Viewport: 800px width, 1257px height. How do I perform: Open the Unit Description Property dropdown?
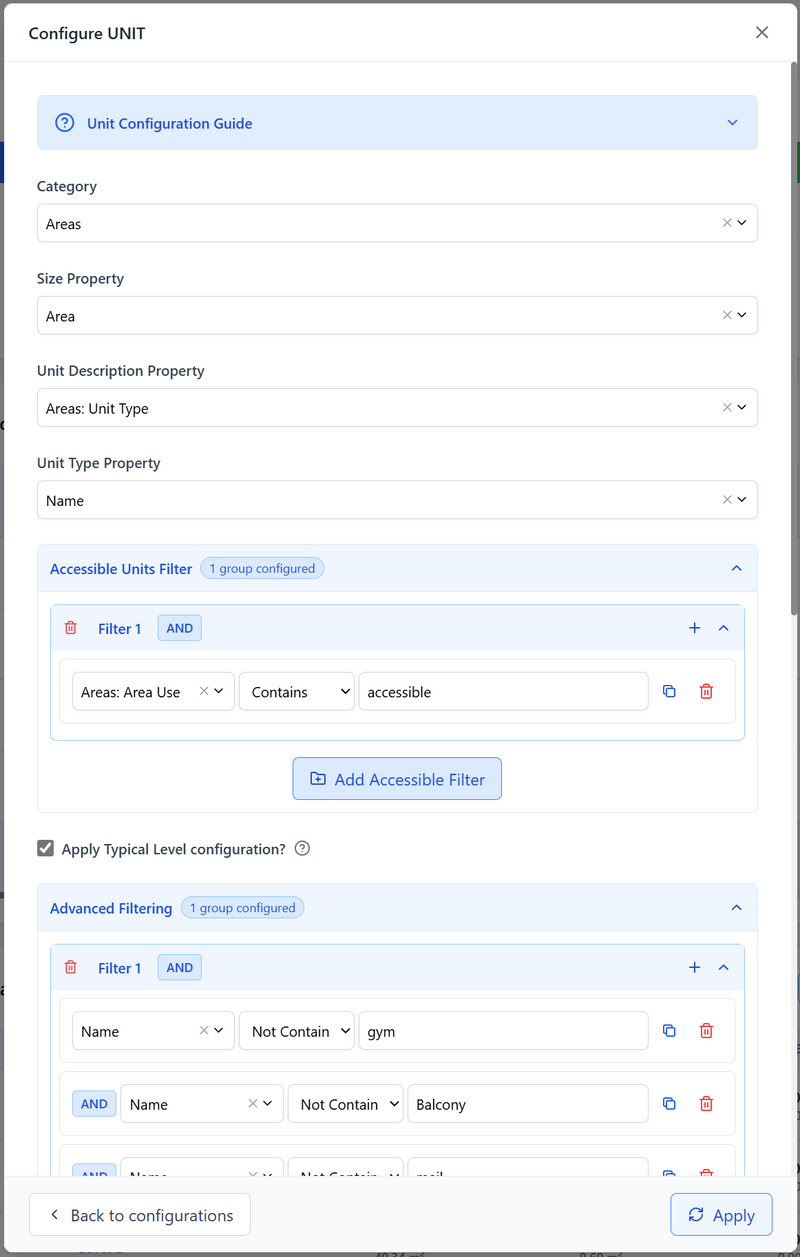[742, 407]
